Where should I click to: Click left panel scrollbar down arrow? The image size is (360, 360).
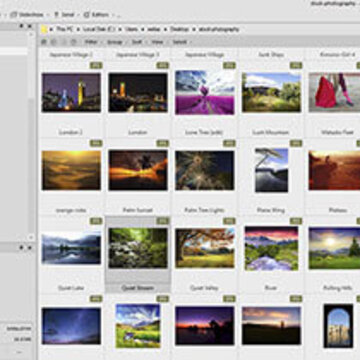click(31, 237)
